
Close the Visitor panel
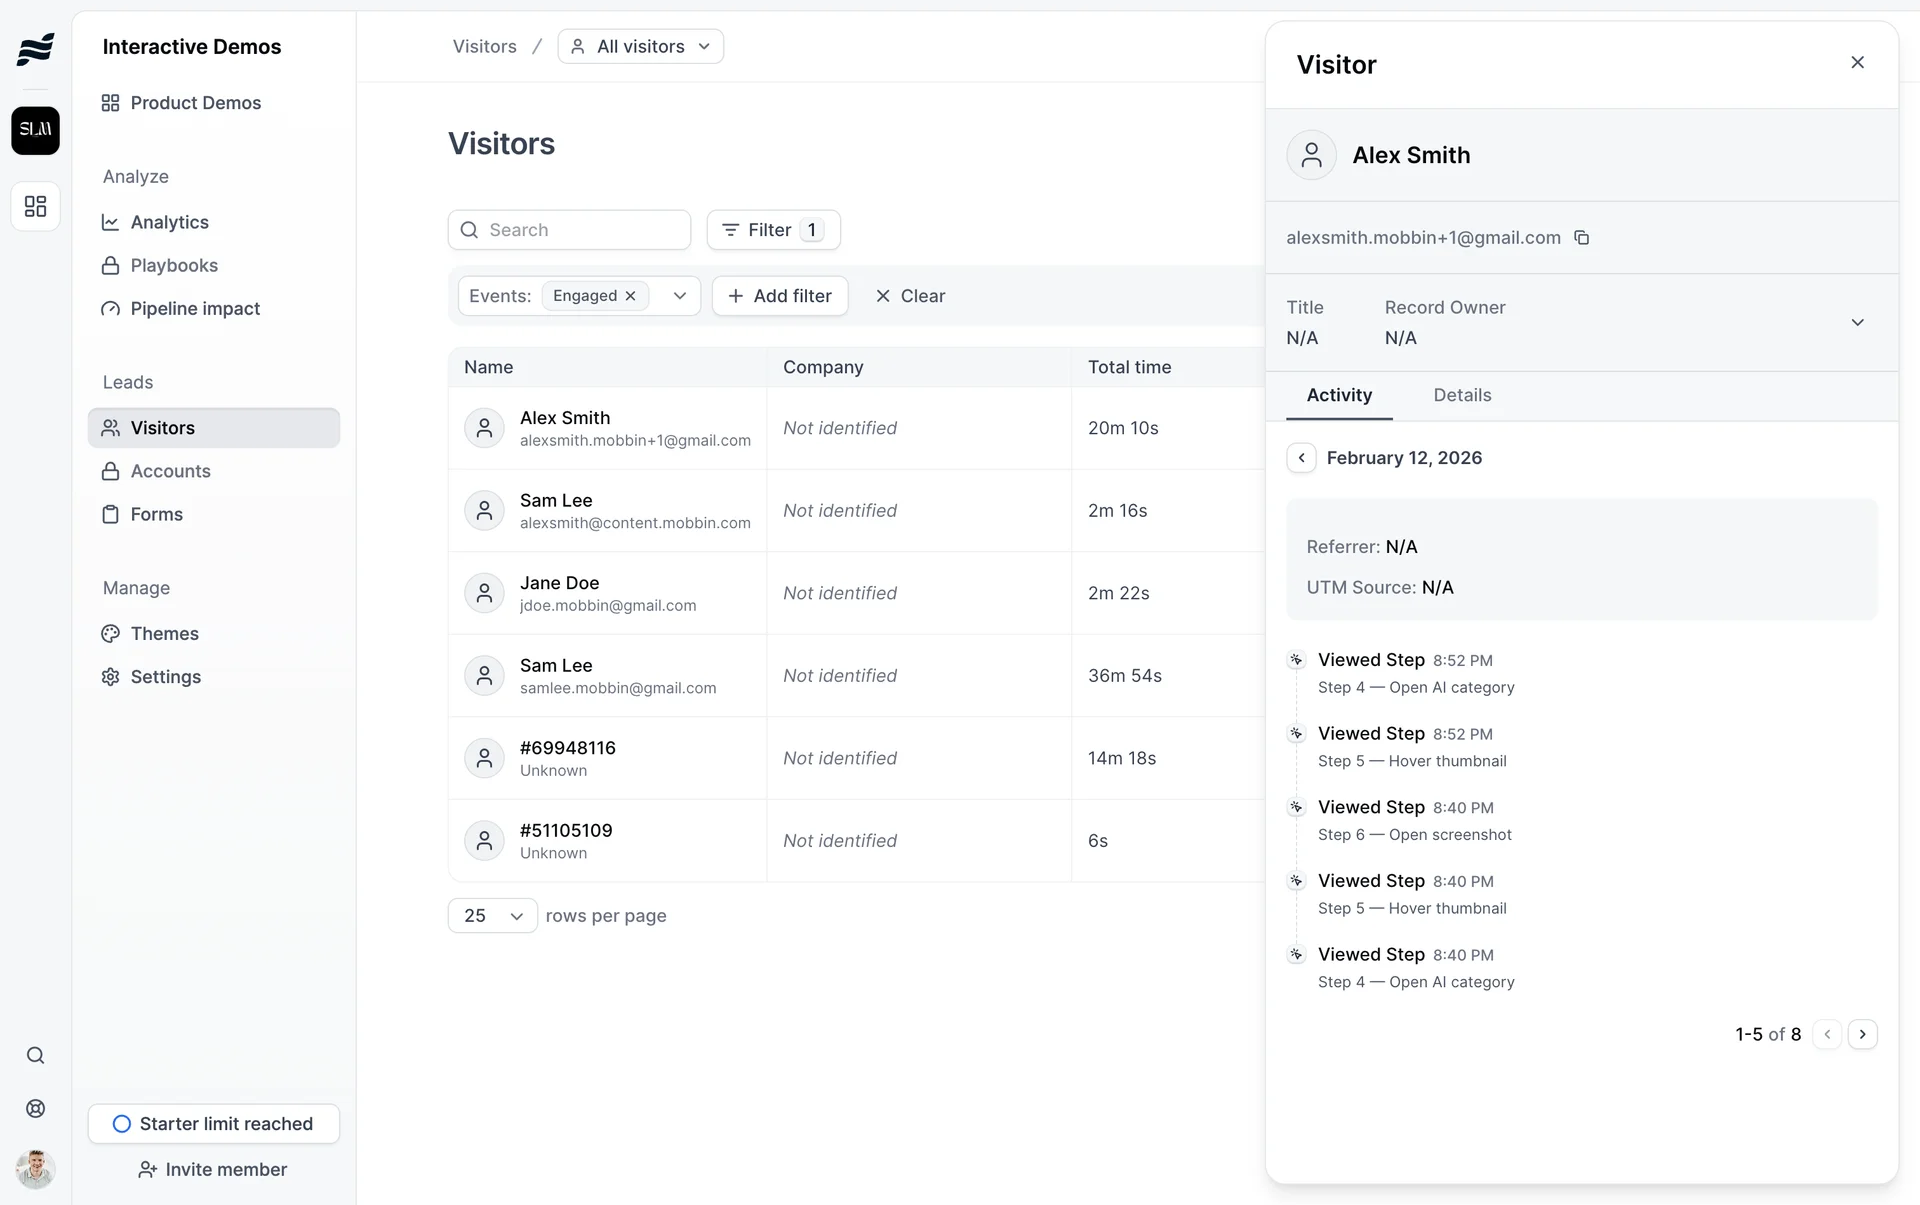(x=1857, y=63)
